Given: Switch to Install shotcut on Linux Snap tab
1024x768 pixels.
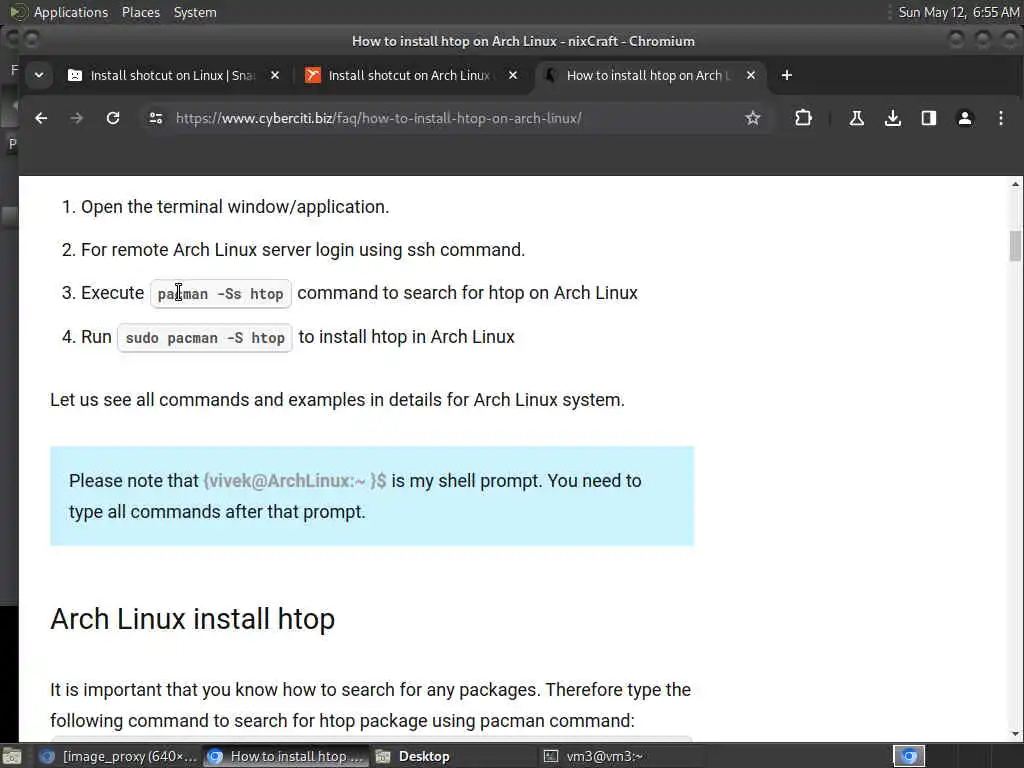Looking at the screenshot, I should (172, 76).
